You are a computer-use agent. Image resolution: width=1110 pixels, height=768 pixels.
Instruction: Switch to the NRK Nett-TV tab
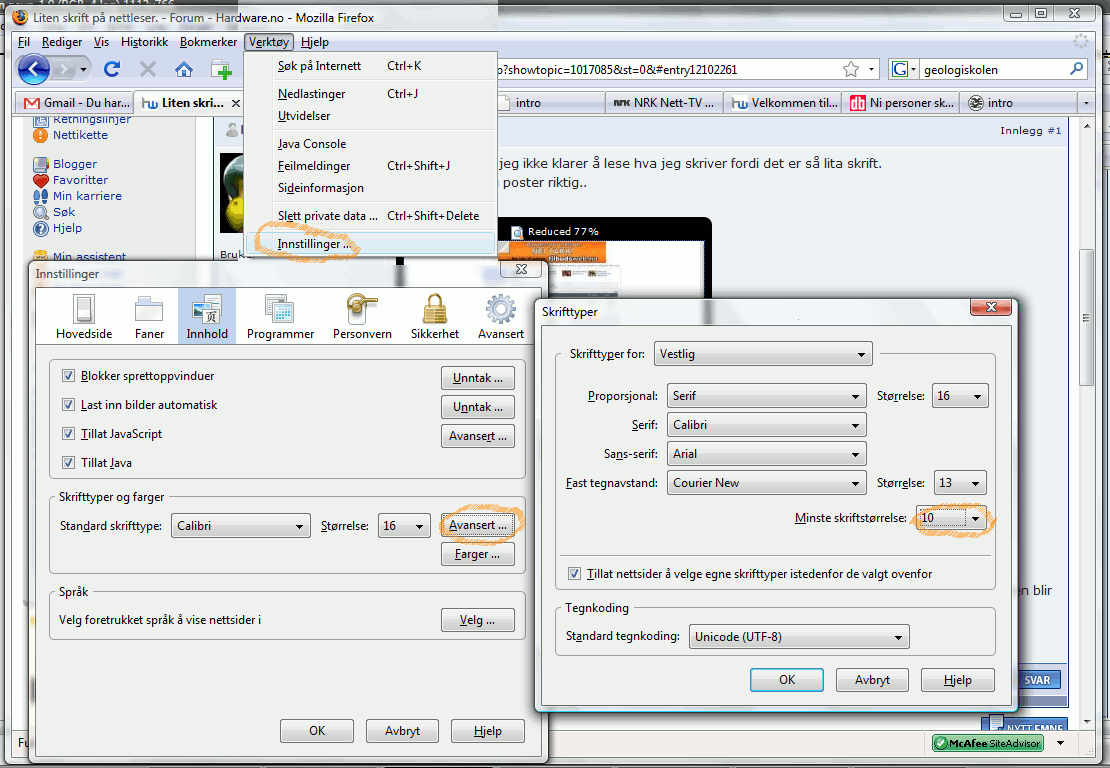pyautogui.click(x=663, y=103)
